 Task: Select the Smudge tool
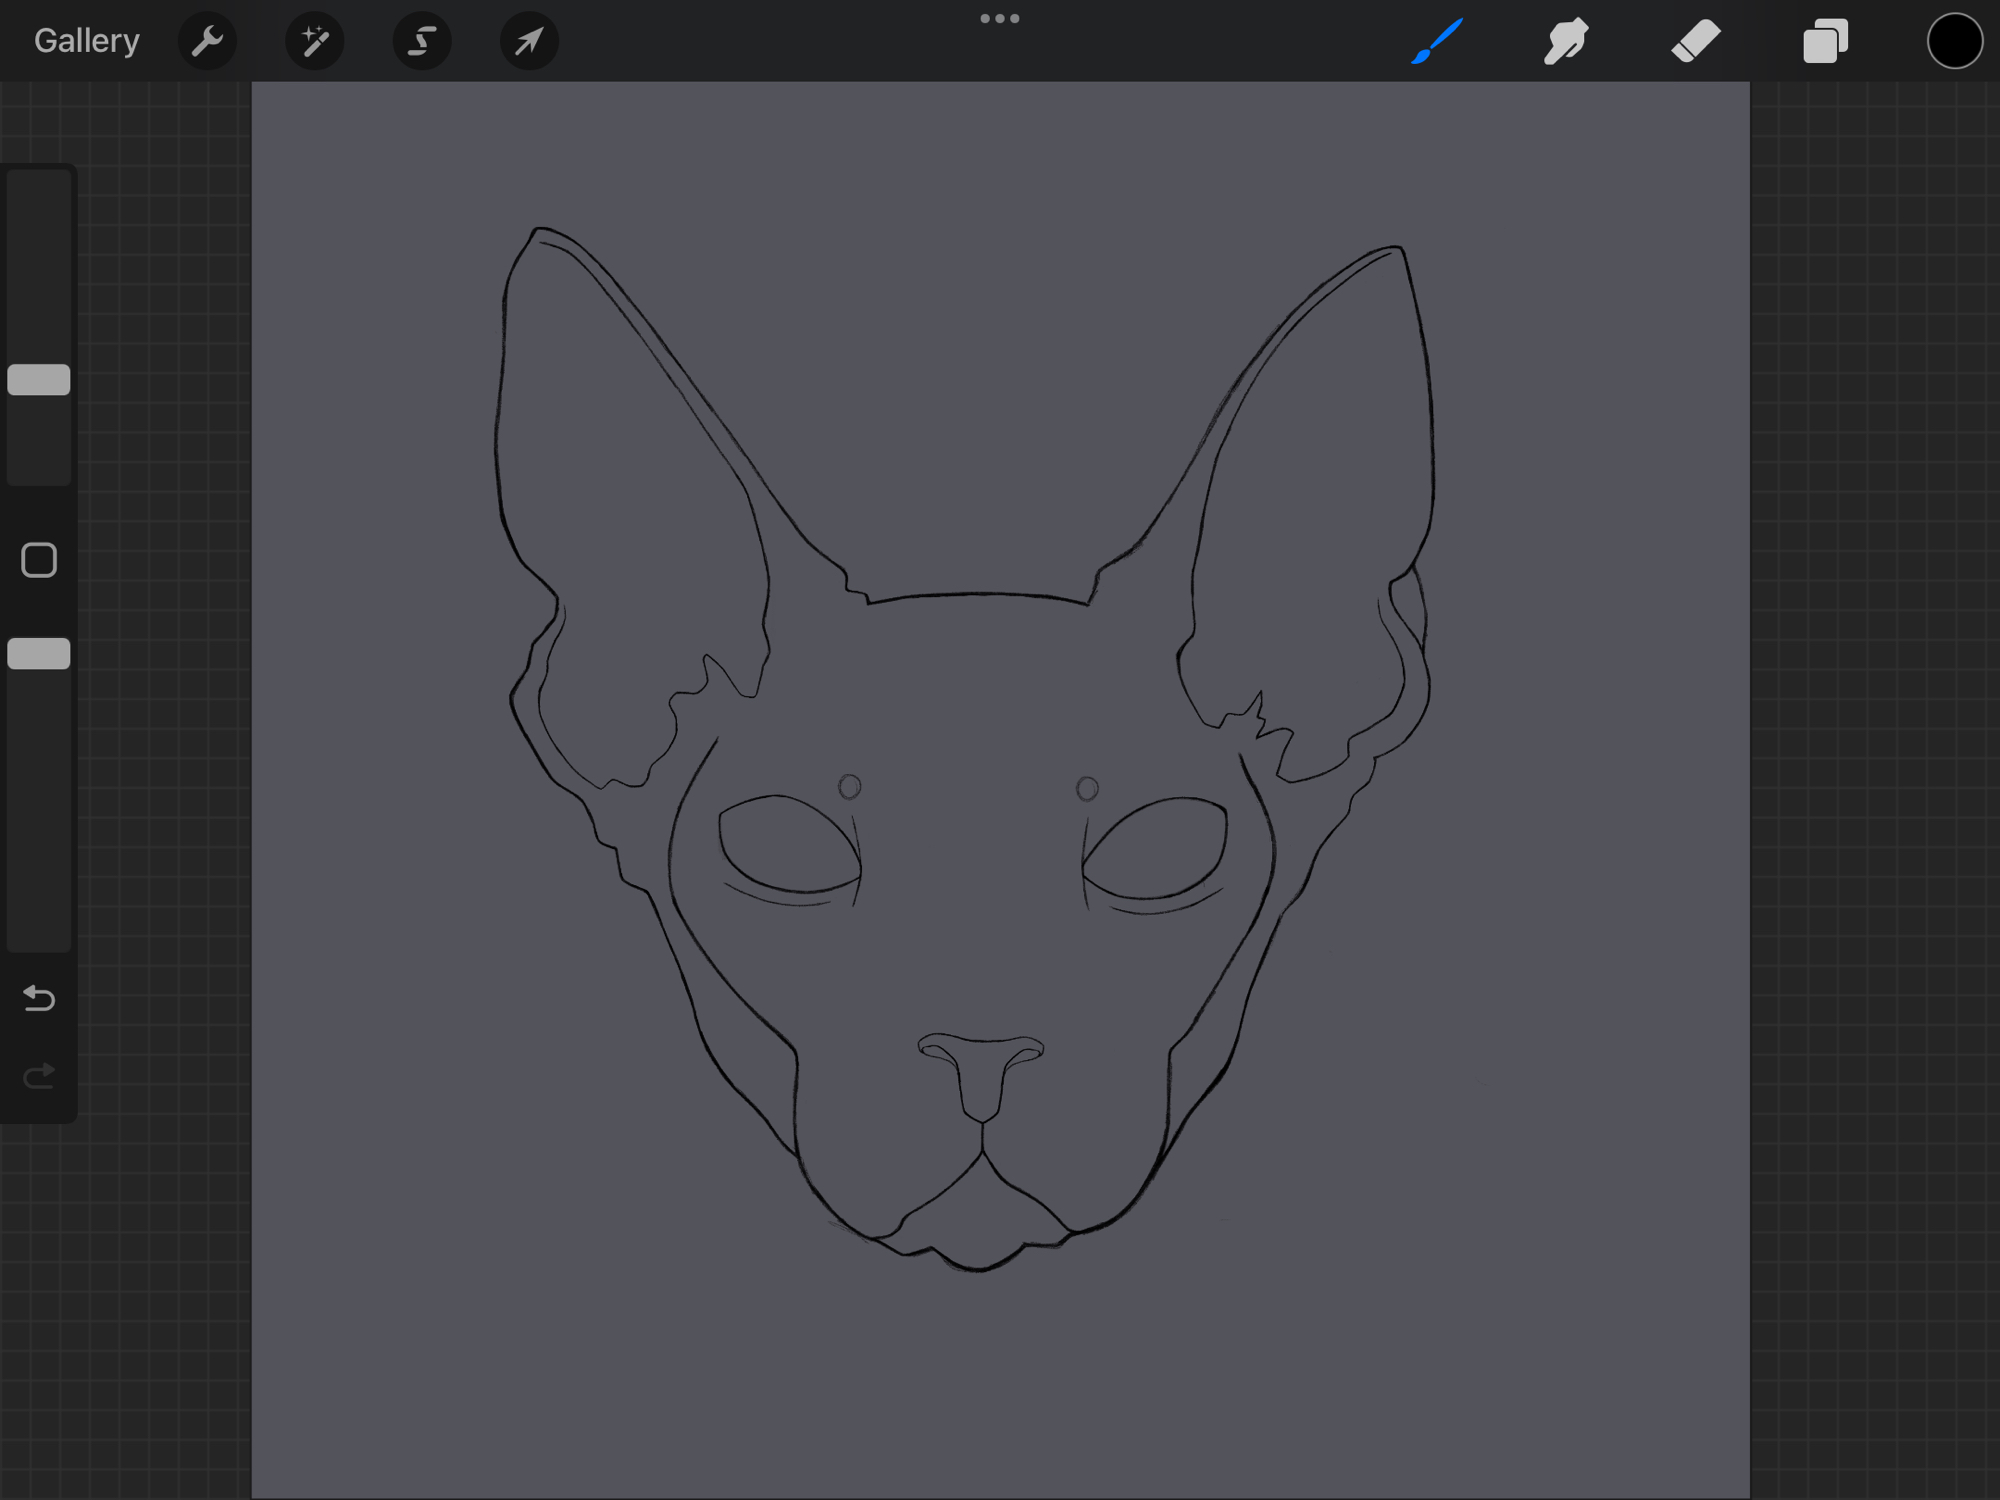pyautogui.click(x=1566, y=41)
